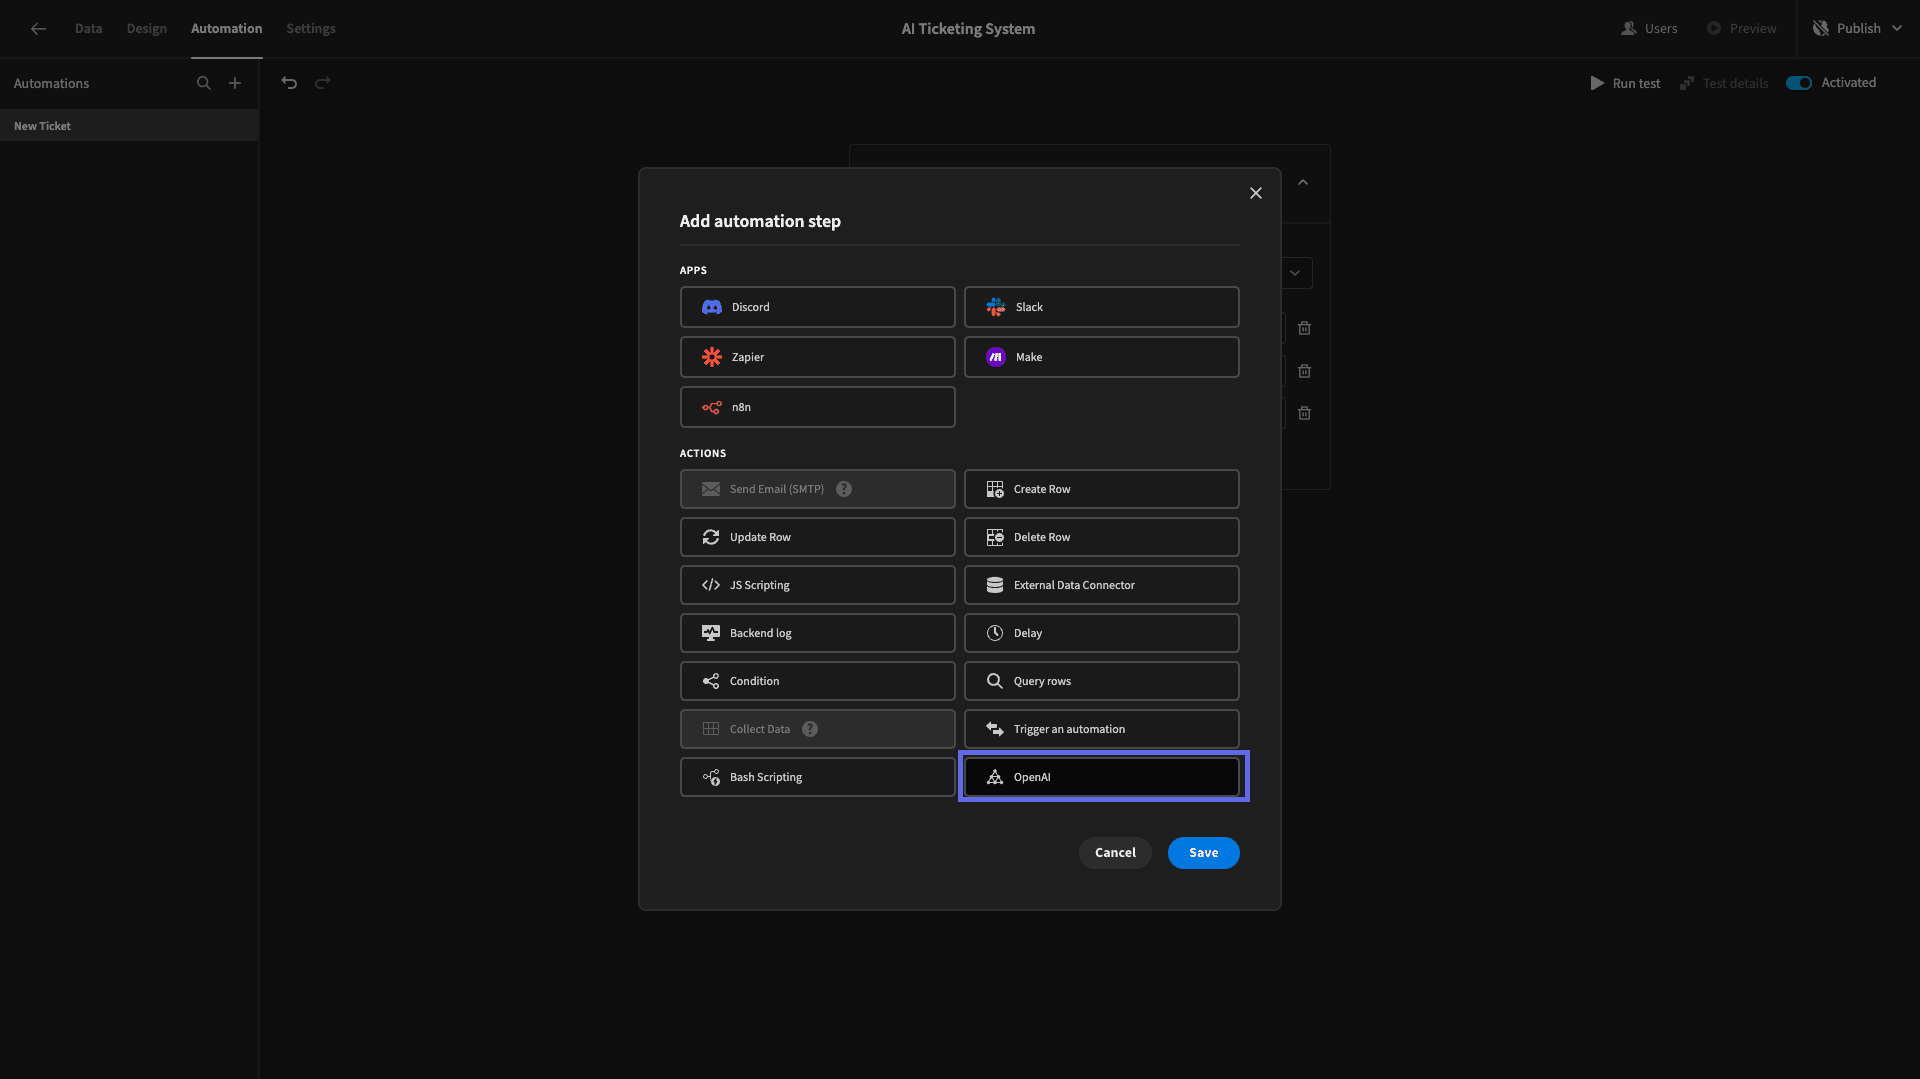
Task: Click the Send Email help icon
Action: [x=844, y=489]
